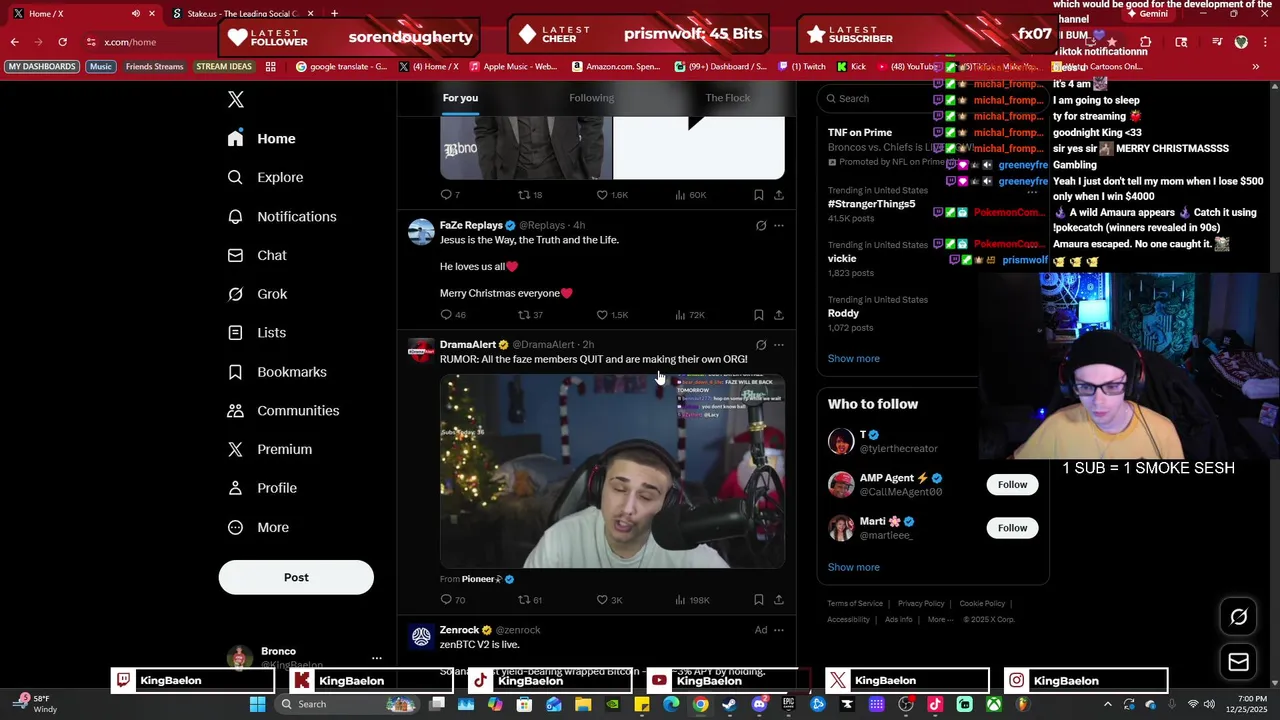Open the Home page in sidebar
Viewport: 1280px width, 720px height.
262,139
